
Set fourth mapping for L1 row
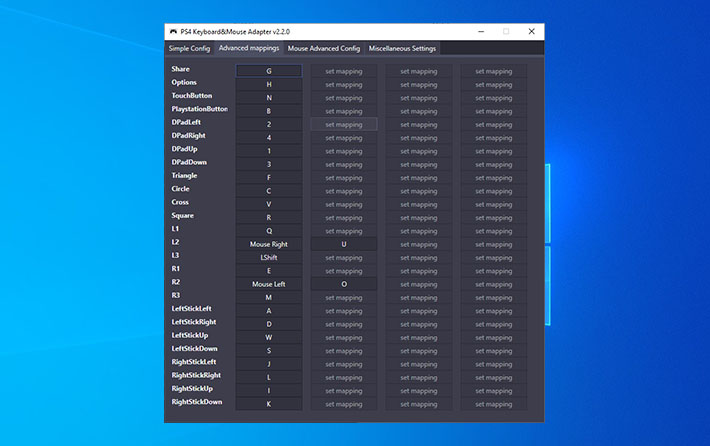coord(494,231)
